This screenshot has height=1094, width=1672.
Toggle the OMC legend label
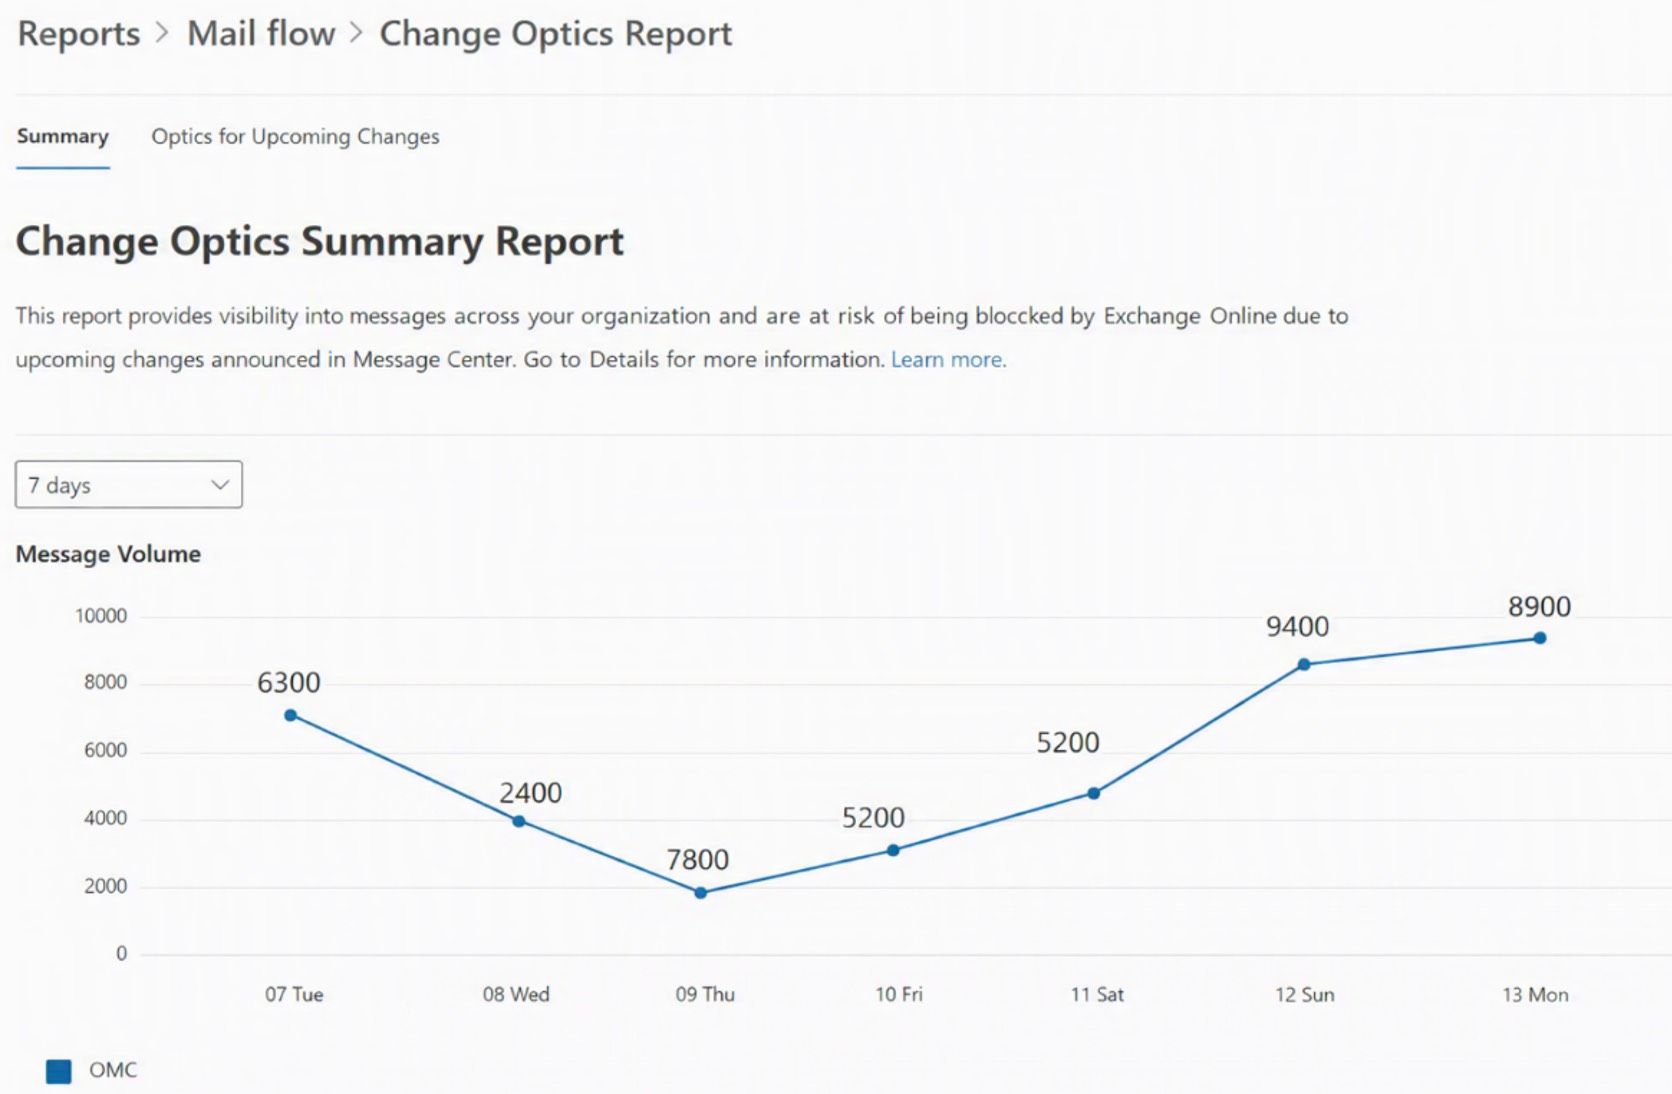pos(113,1070)
